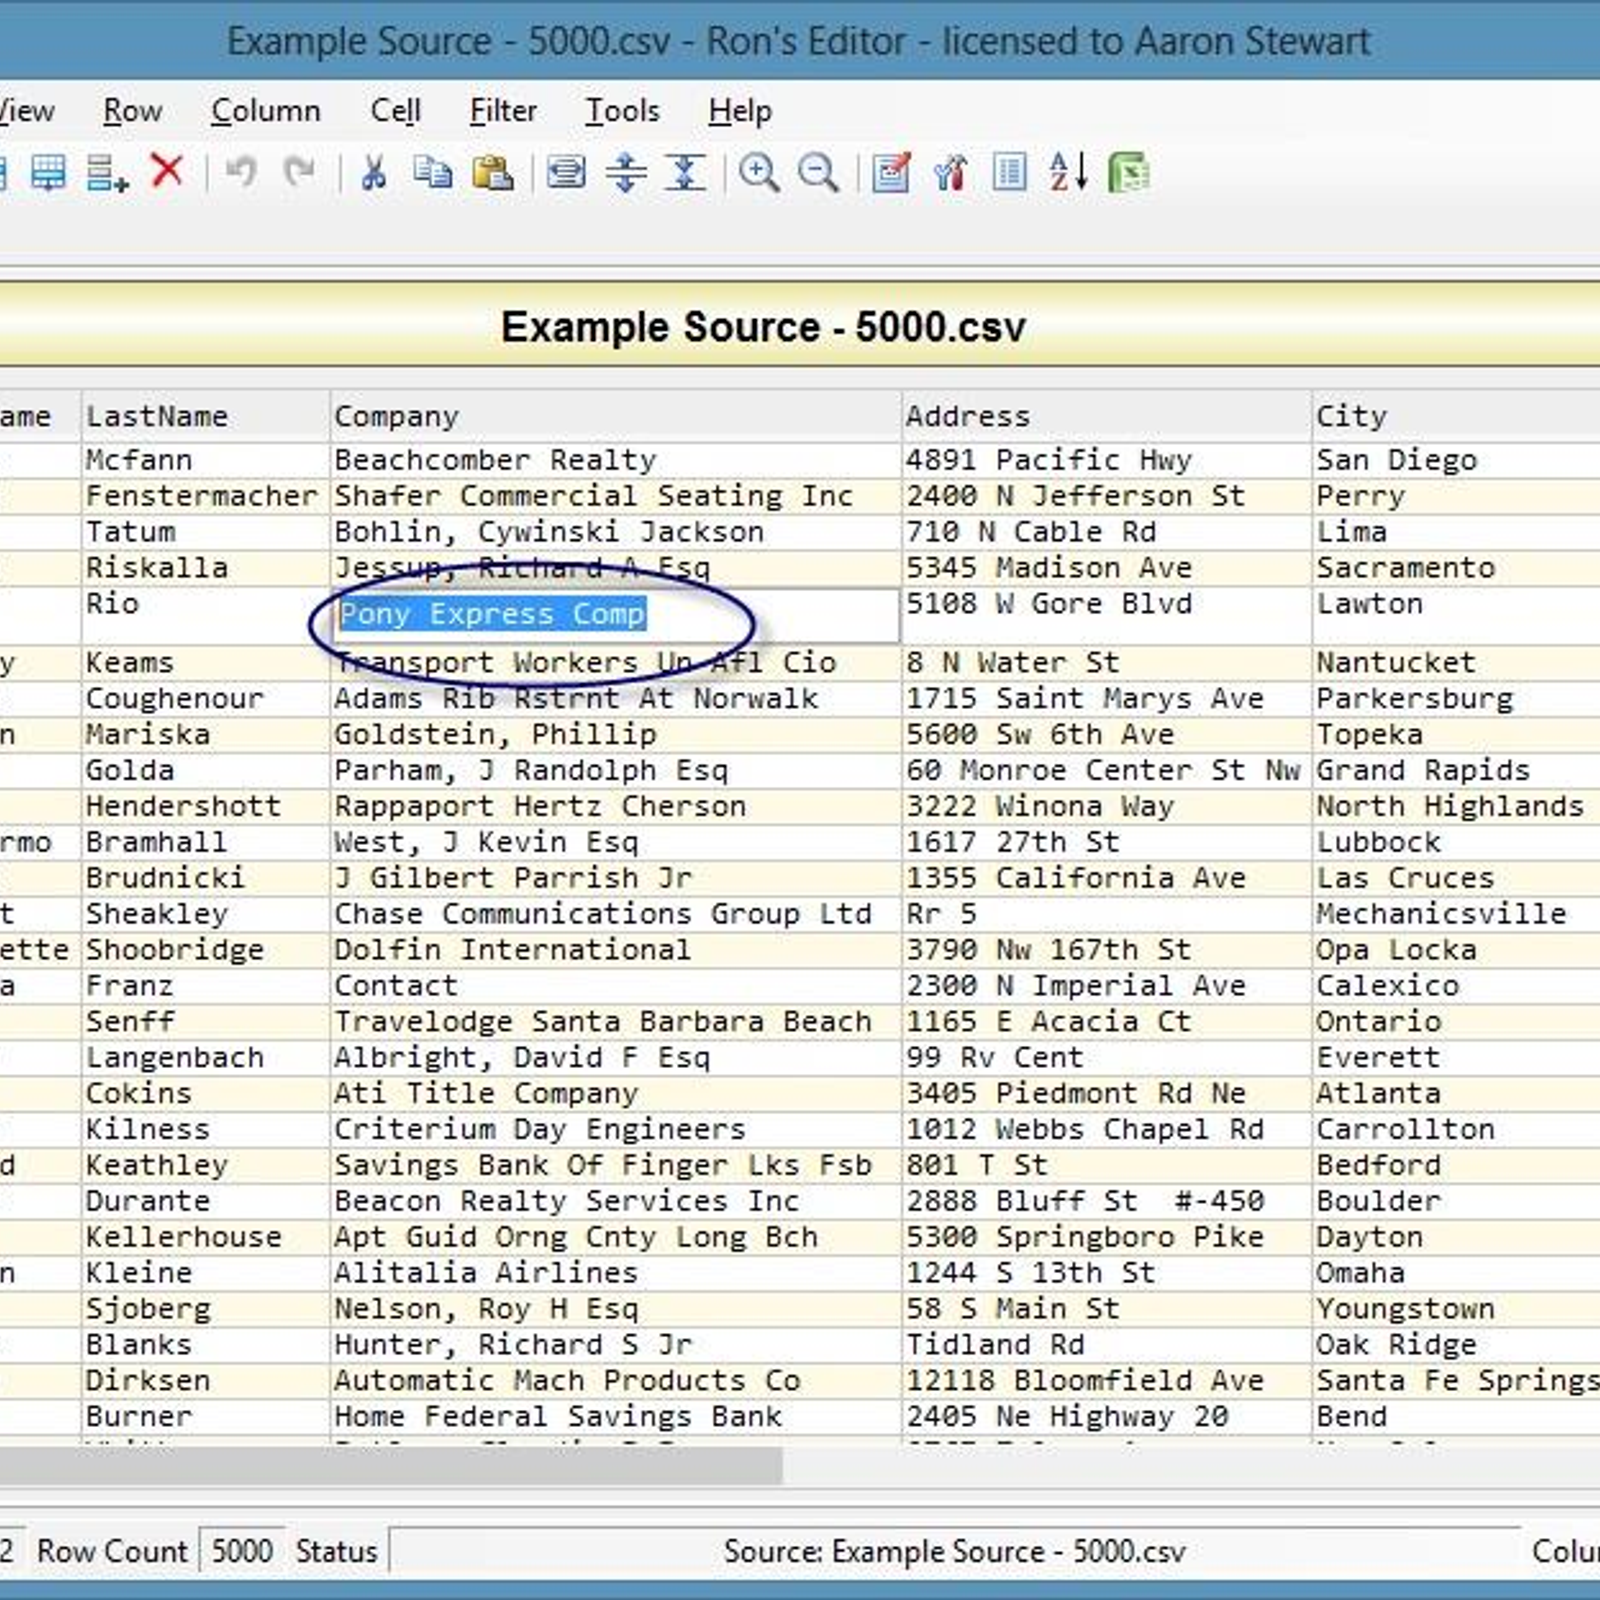This screenshot has height=1600, width=1600.
Task: Click the collapse row height icon
Action: pos(686,173)
